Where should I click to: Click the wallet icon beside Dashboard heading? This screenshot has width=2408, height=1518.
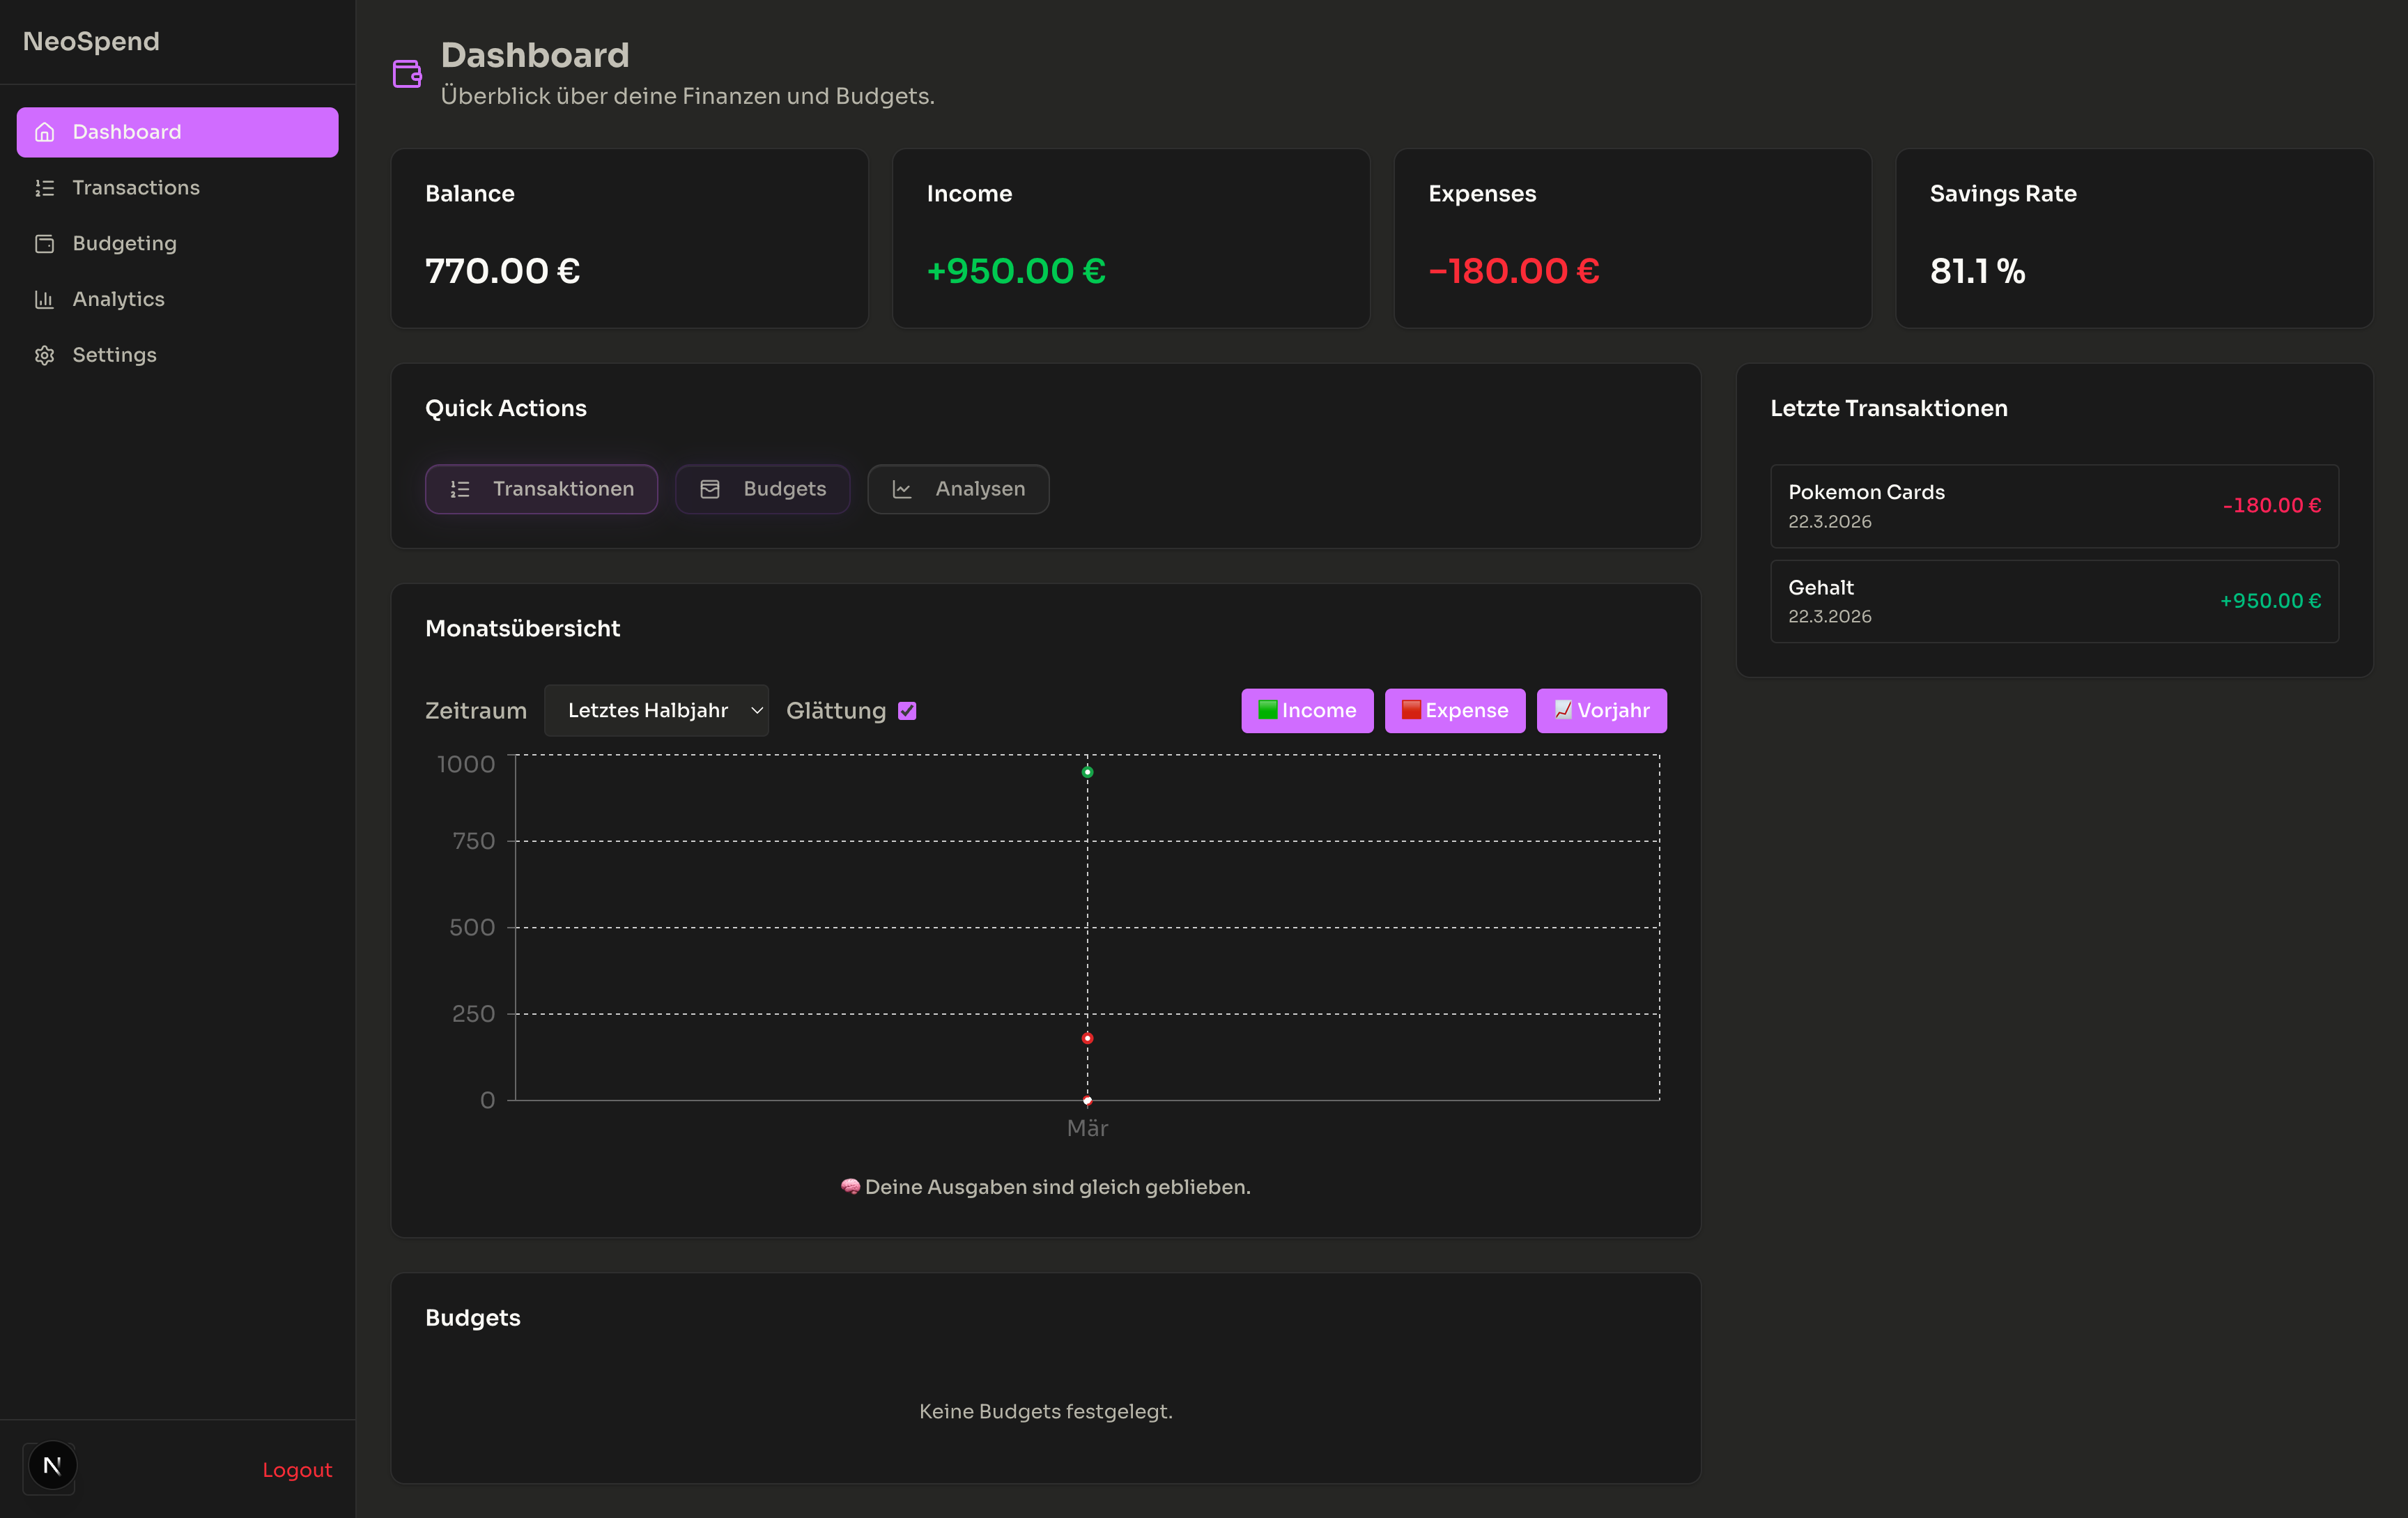407,74
